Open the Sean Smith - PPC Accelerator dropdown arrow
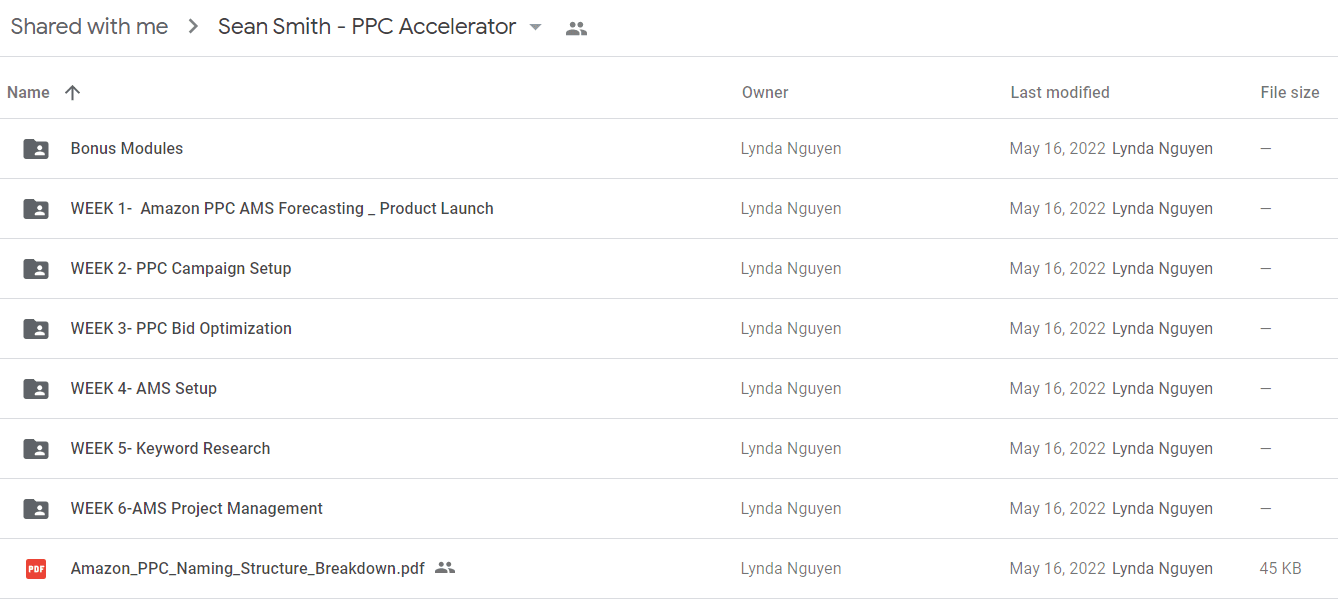The image size is (1338, 601). [x=535, y=28]
